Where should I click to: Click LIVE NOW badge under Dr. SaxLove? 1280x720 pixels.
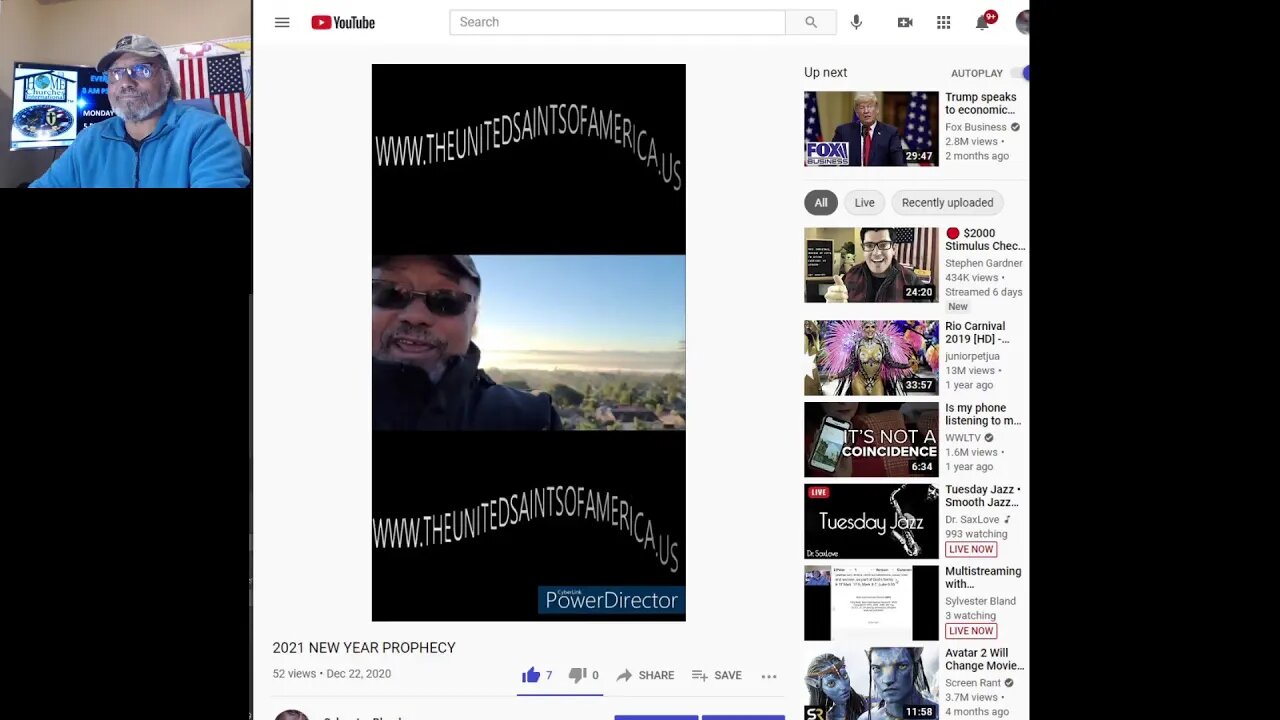coord(971,549)
